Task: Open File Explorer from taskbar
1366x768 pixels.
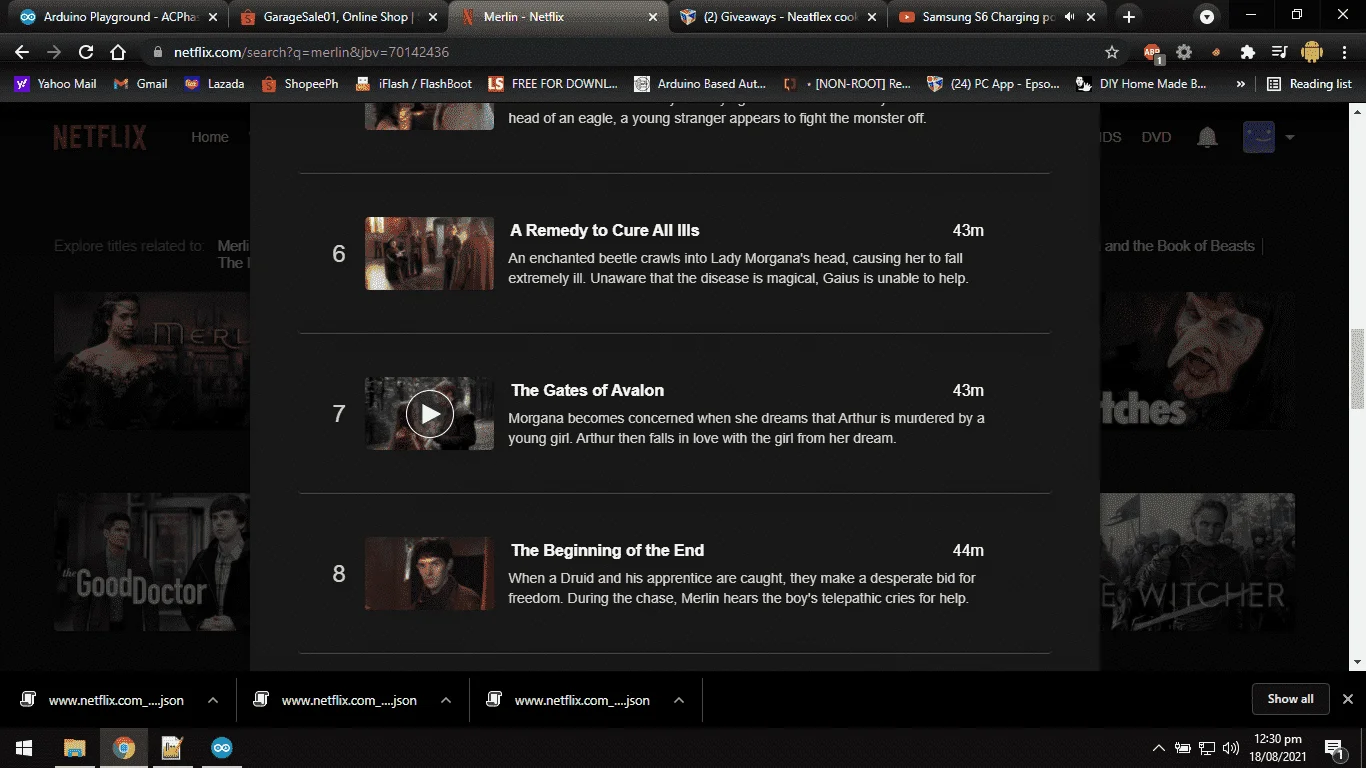Action: click(75, 748)
